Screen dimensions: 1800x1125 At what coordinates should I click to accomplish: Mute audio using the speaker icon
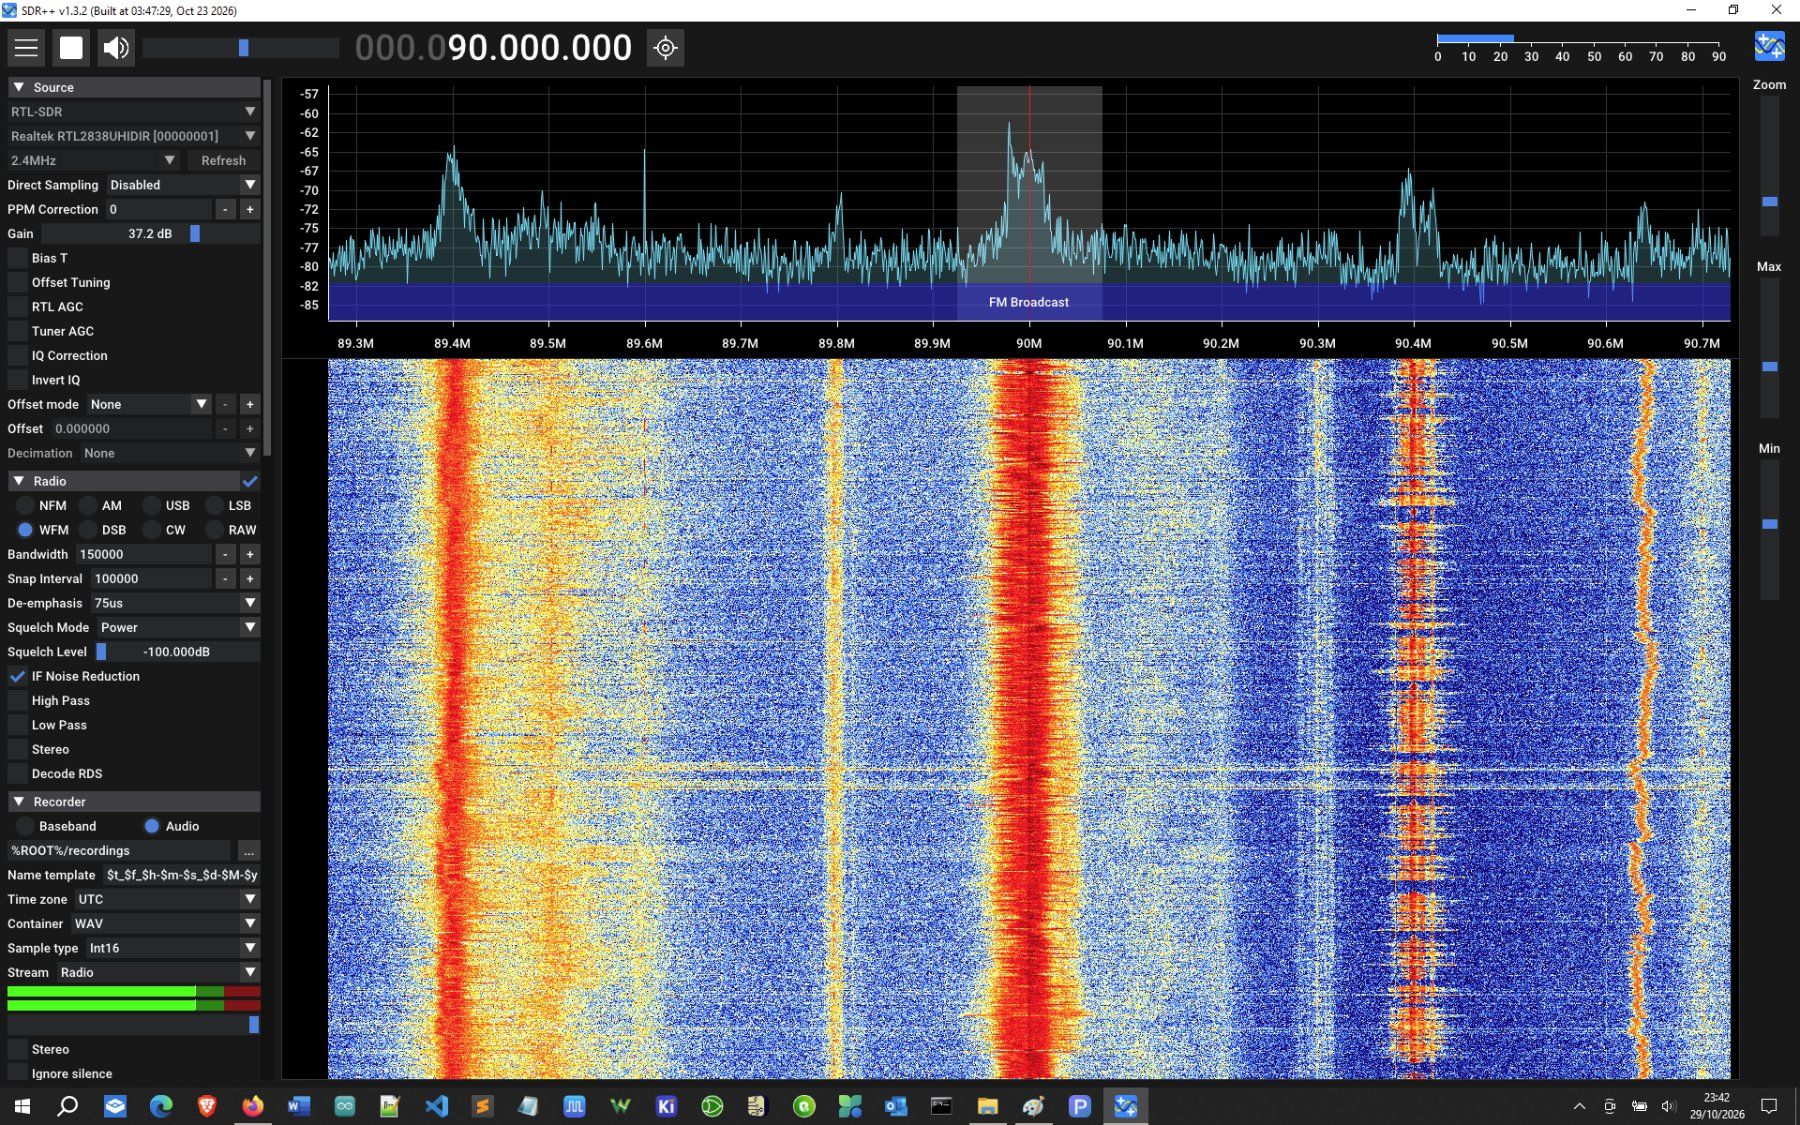[116, 47]
